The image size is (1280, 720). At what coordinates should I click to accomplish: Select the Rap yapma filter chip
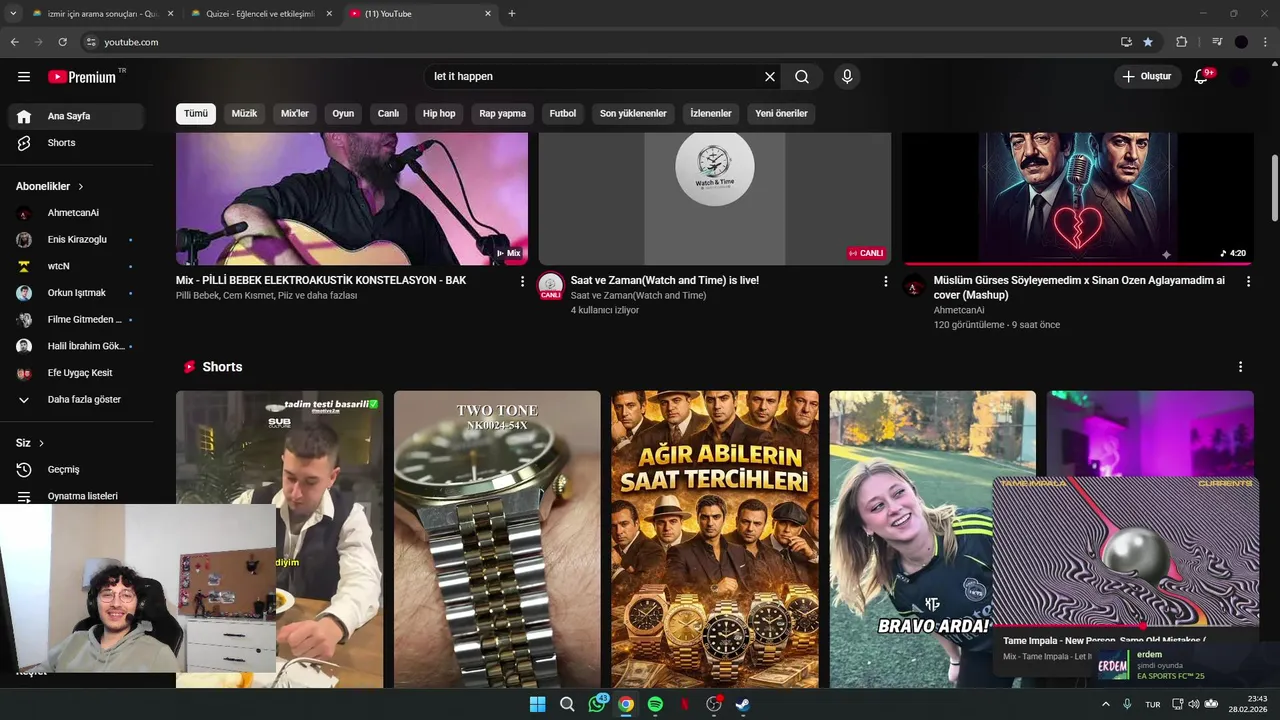pyautogui.click(x=503, y=114)
